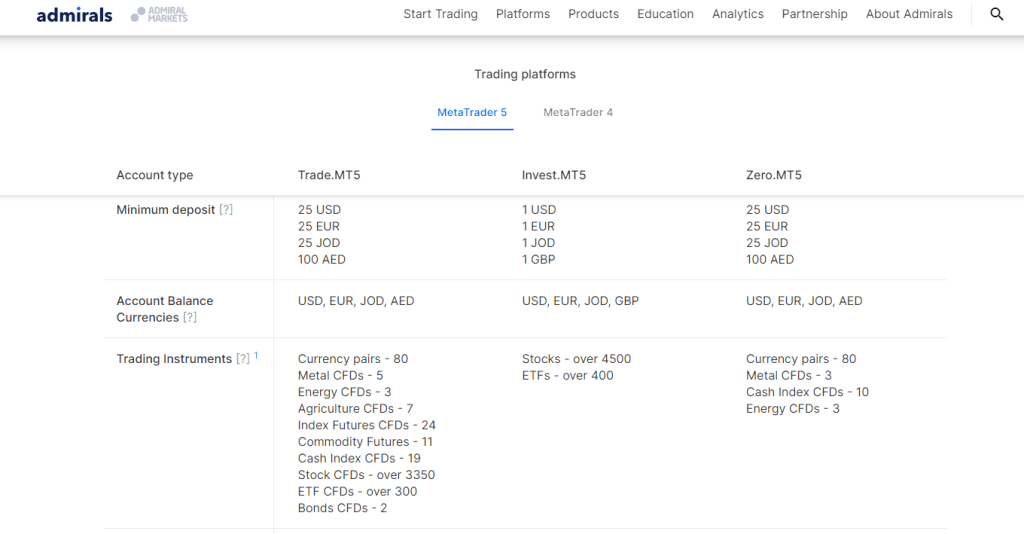
Task: Click Commodity Futures - 11 entry
Action: [366, 442]
